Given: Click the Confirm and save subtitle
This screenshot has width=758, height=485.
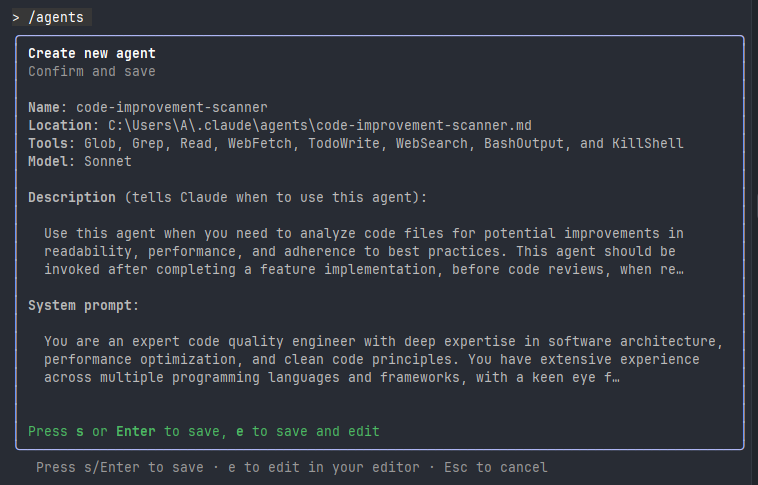Looking at the screenshot, I should pos(92,72).
